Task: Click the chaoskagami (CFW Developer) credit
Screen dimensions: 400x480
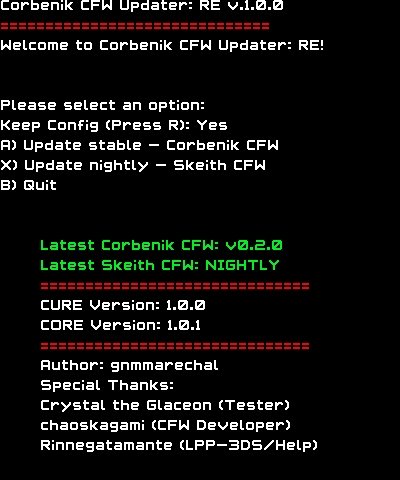Action: click(166, 426)
